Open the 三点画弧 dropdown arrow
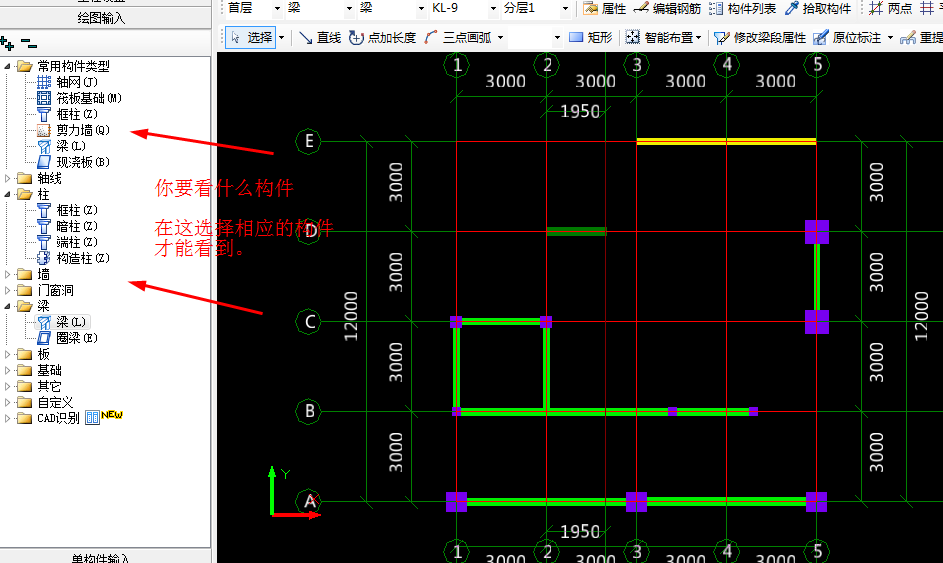This screenshot has height=563, width=943. click(500, 38)
